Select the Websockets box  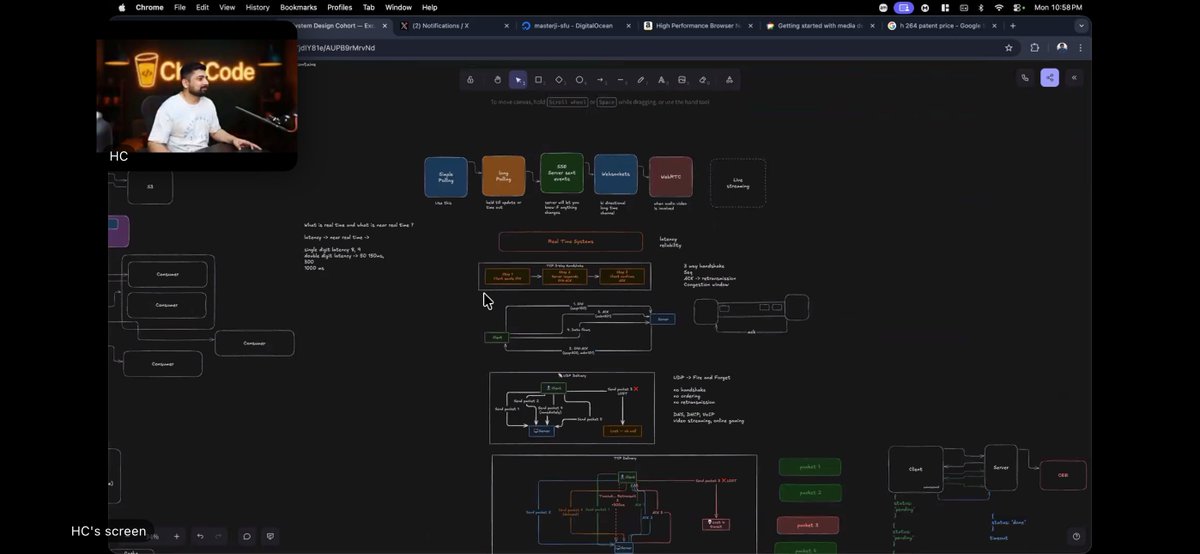[616, 175]
